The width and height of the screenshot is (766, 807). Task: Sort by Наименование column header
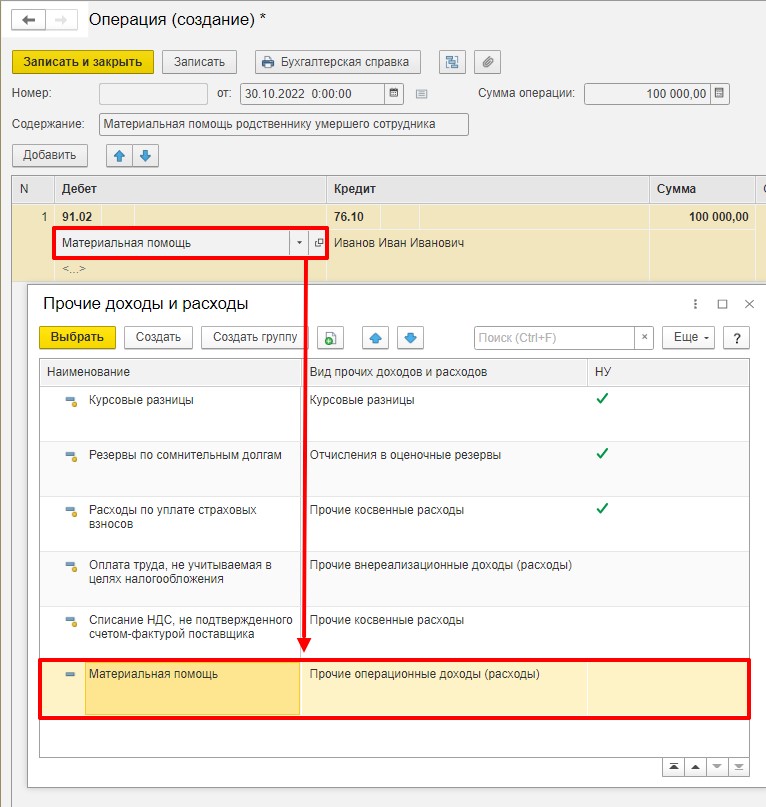click(170, 372)
